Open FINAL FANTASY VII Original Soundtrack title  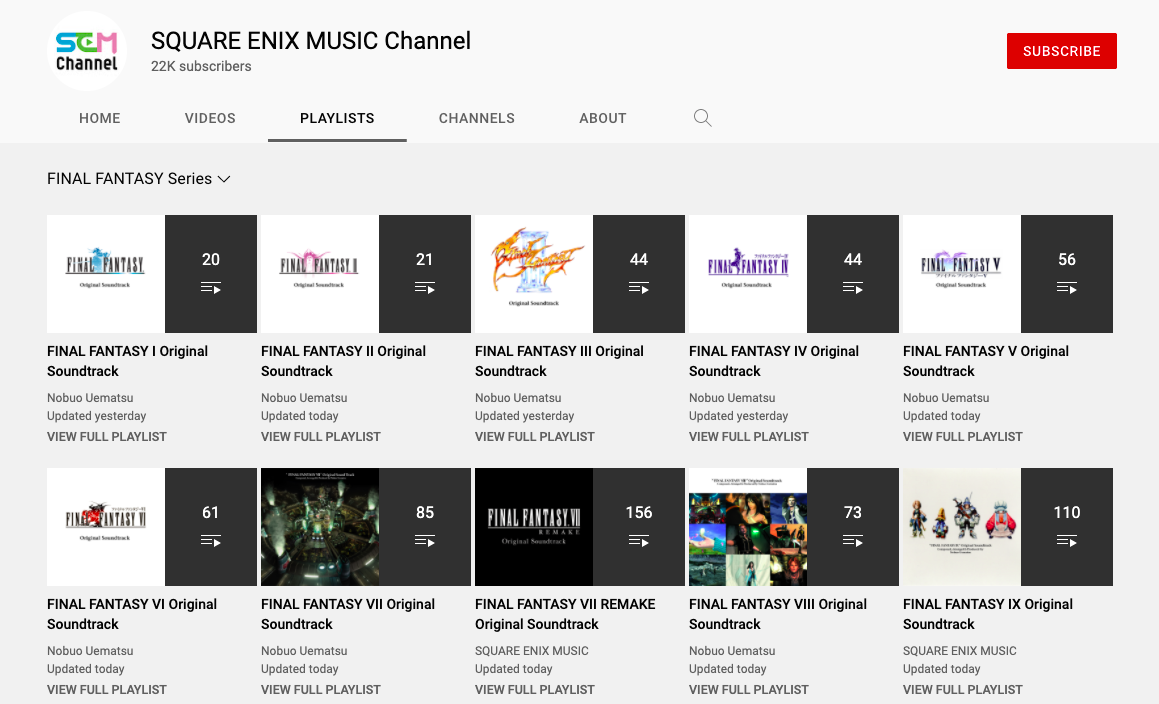point(348,614)
